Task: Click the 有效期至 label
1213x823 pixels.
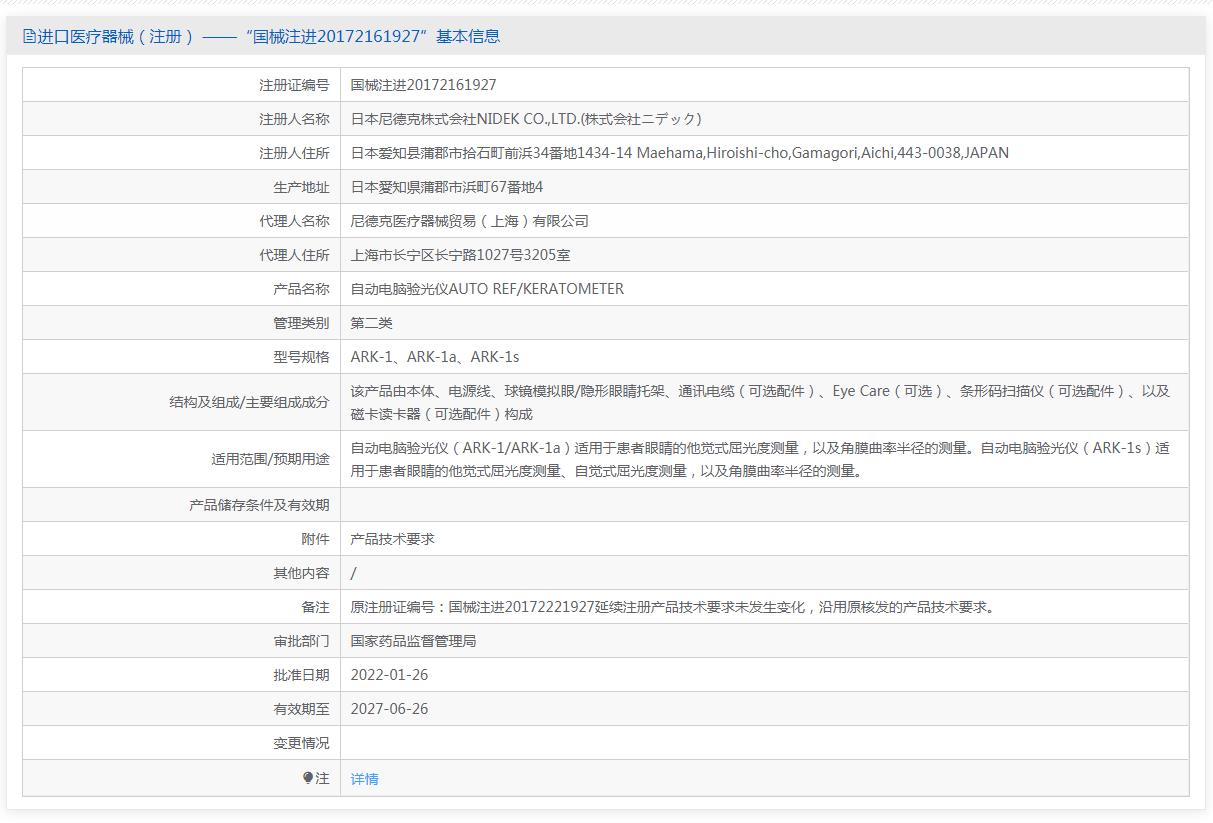Action: (301, 709)
